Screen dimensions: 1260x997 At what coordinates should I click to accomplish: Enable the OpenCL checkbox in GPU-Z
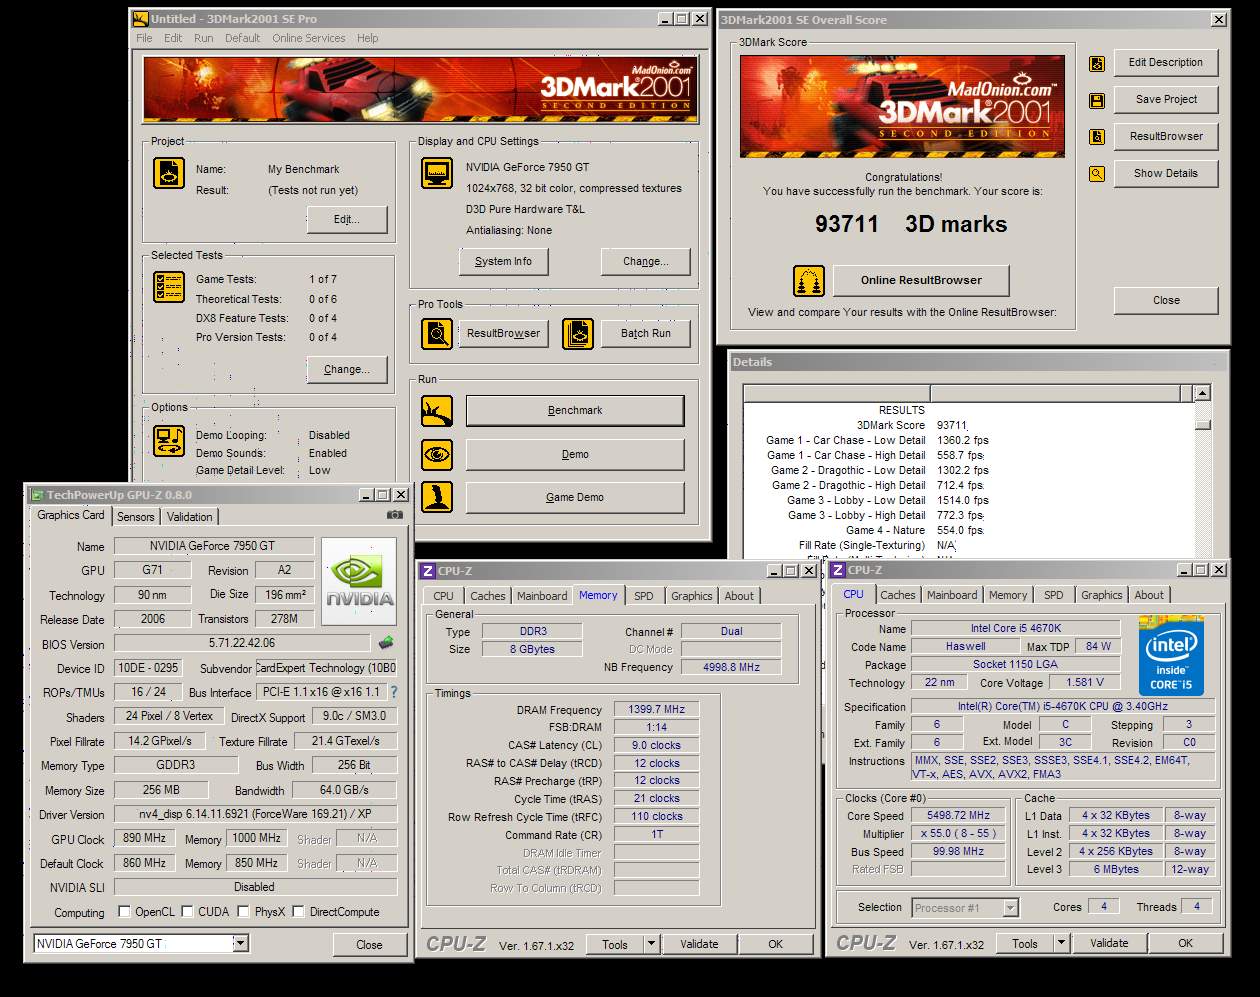point(124,912)
